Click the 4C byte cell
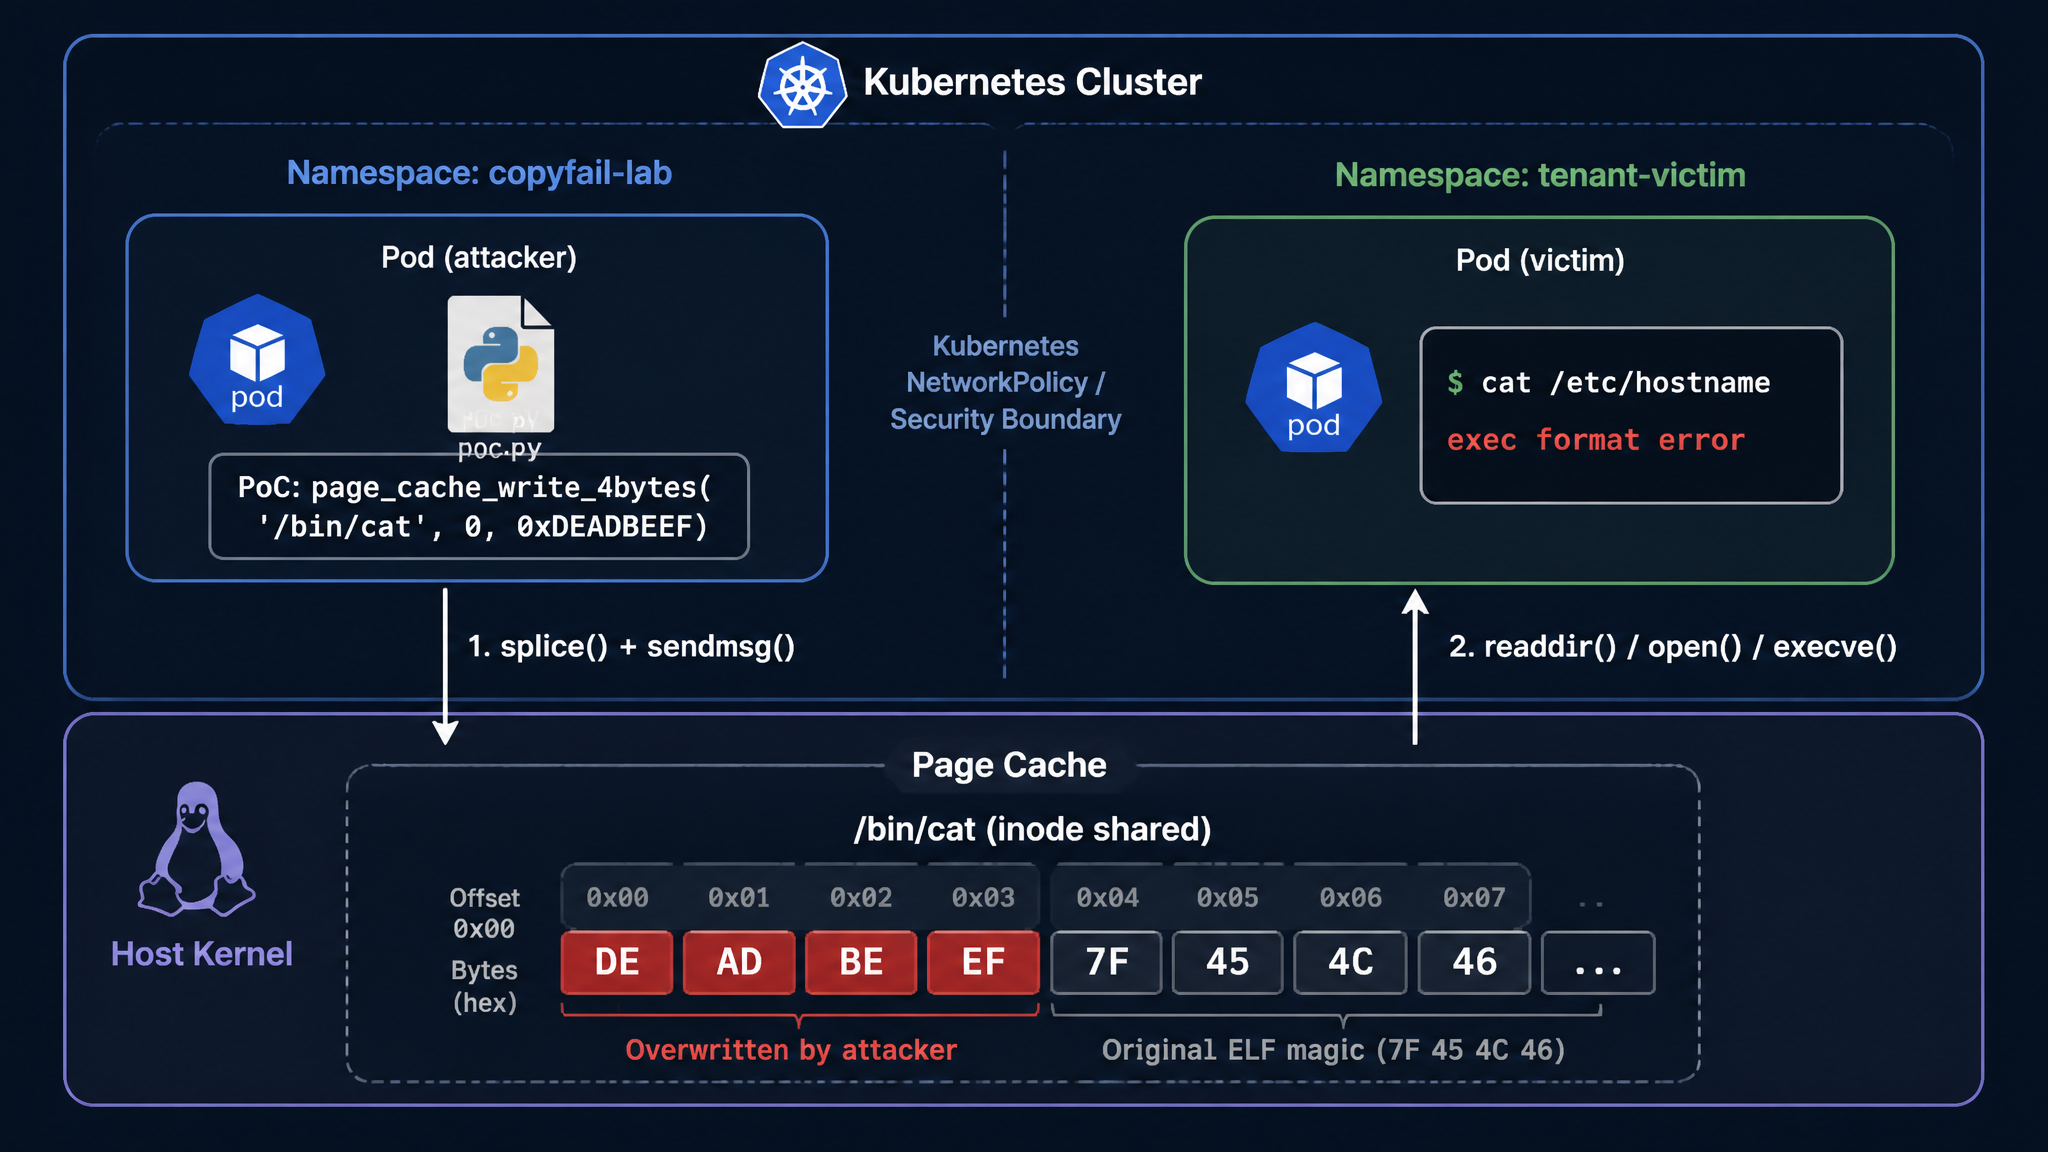The image size is (2048, 1152). [1350, 962]
